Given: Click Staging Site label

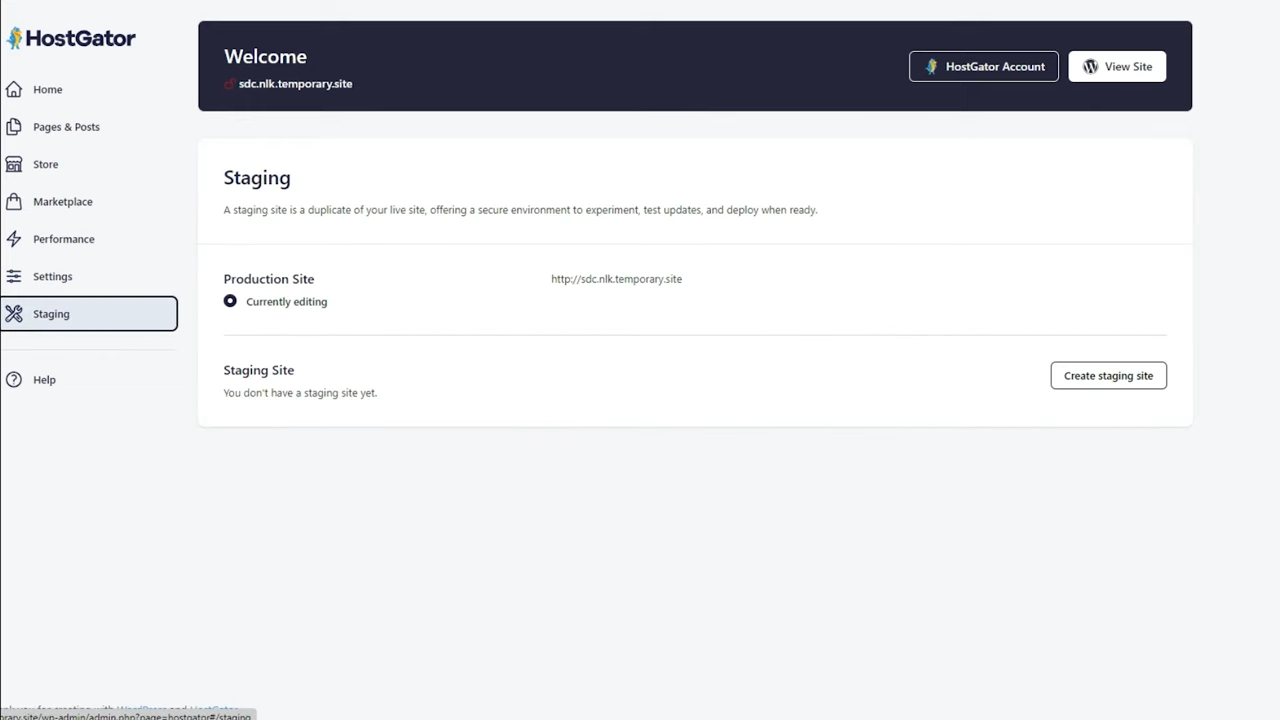Looking at the screenshot, I should [x=259, y=370].
